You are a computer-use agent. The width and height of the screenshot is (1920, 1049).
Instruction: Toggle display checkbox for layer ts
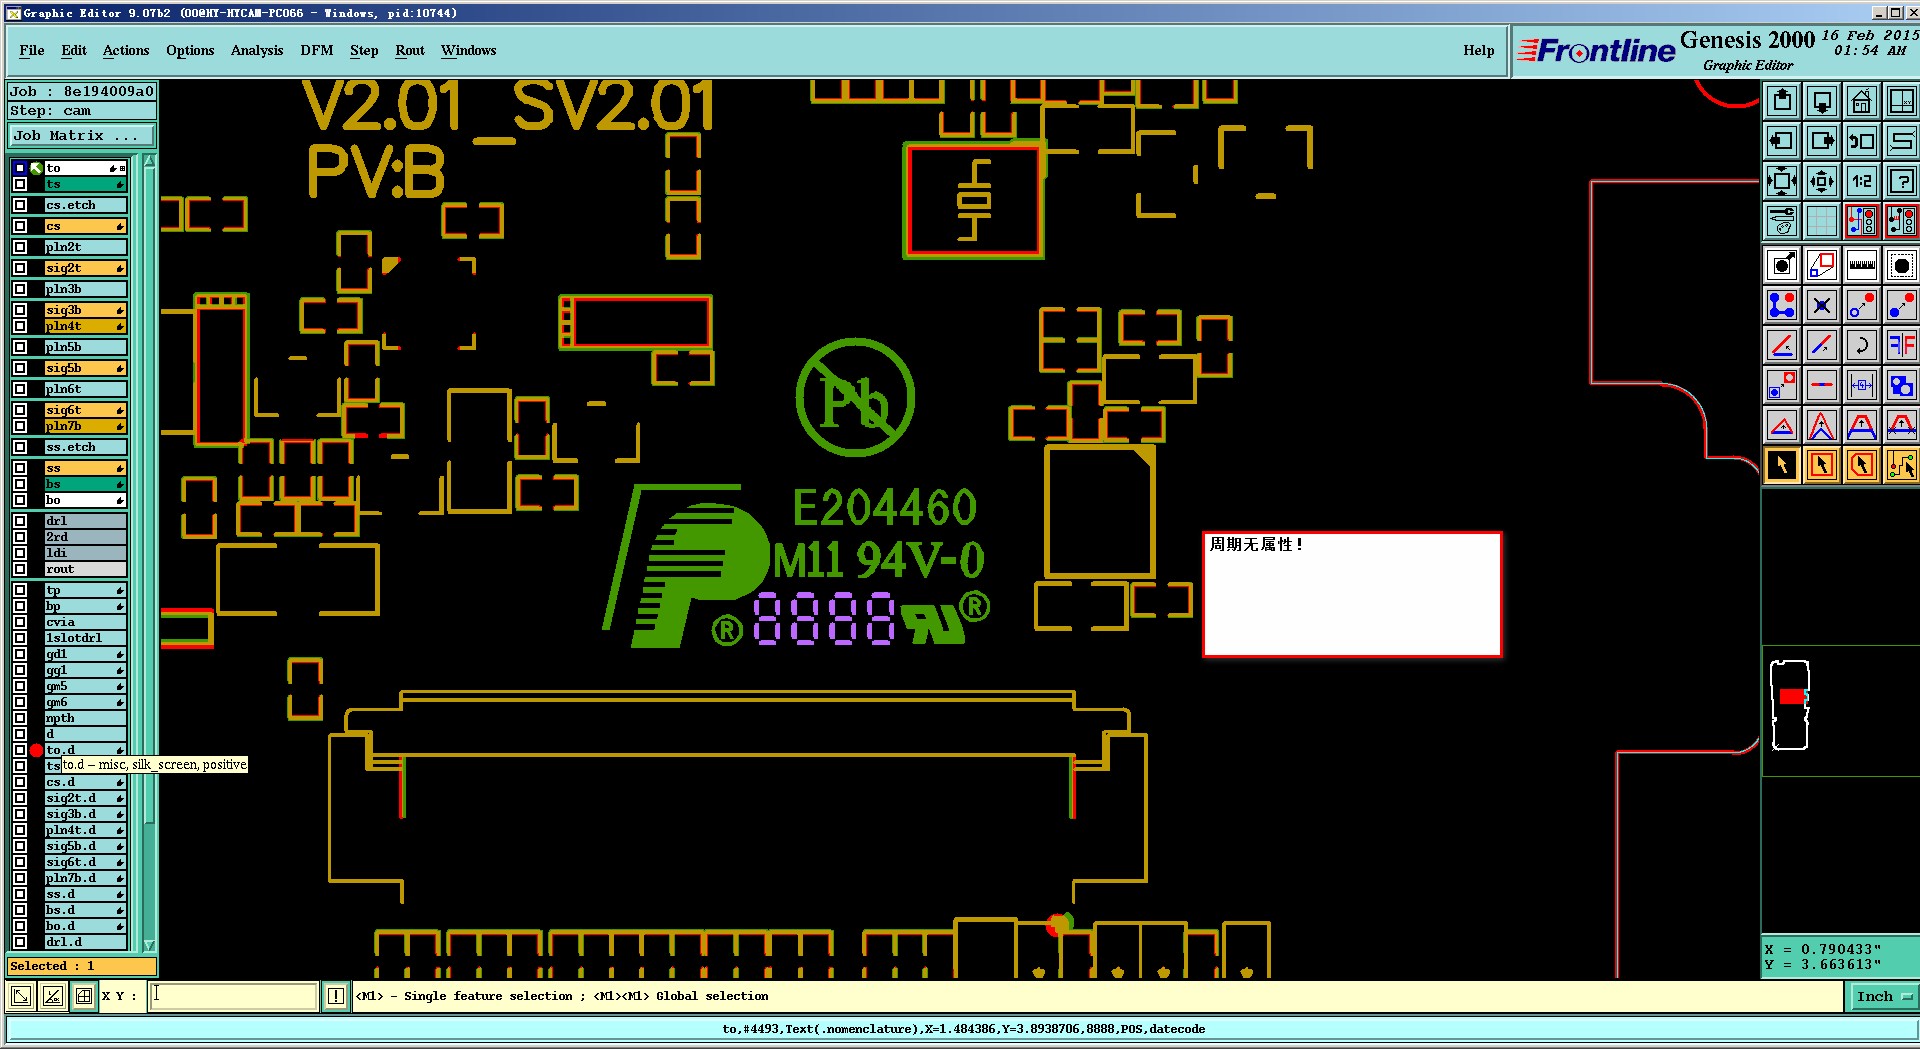pyautogui.click(x=20, y=184)
